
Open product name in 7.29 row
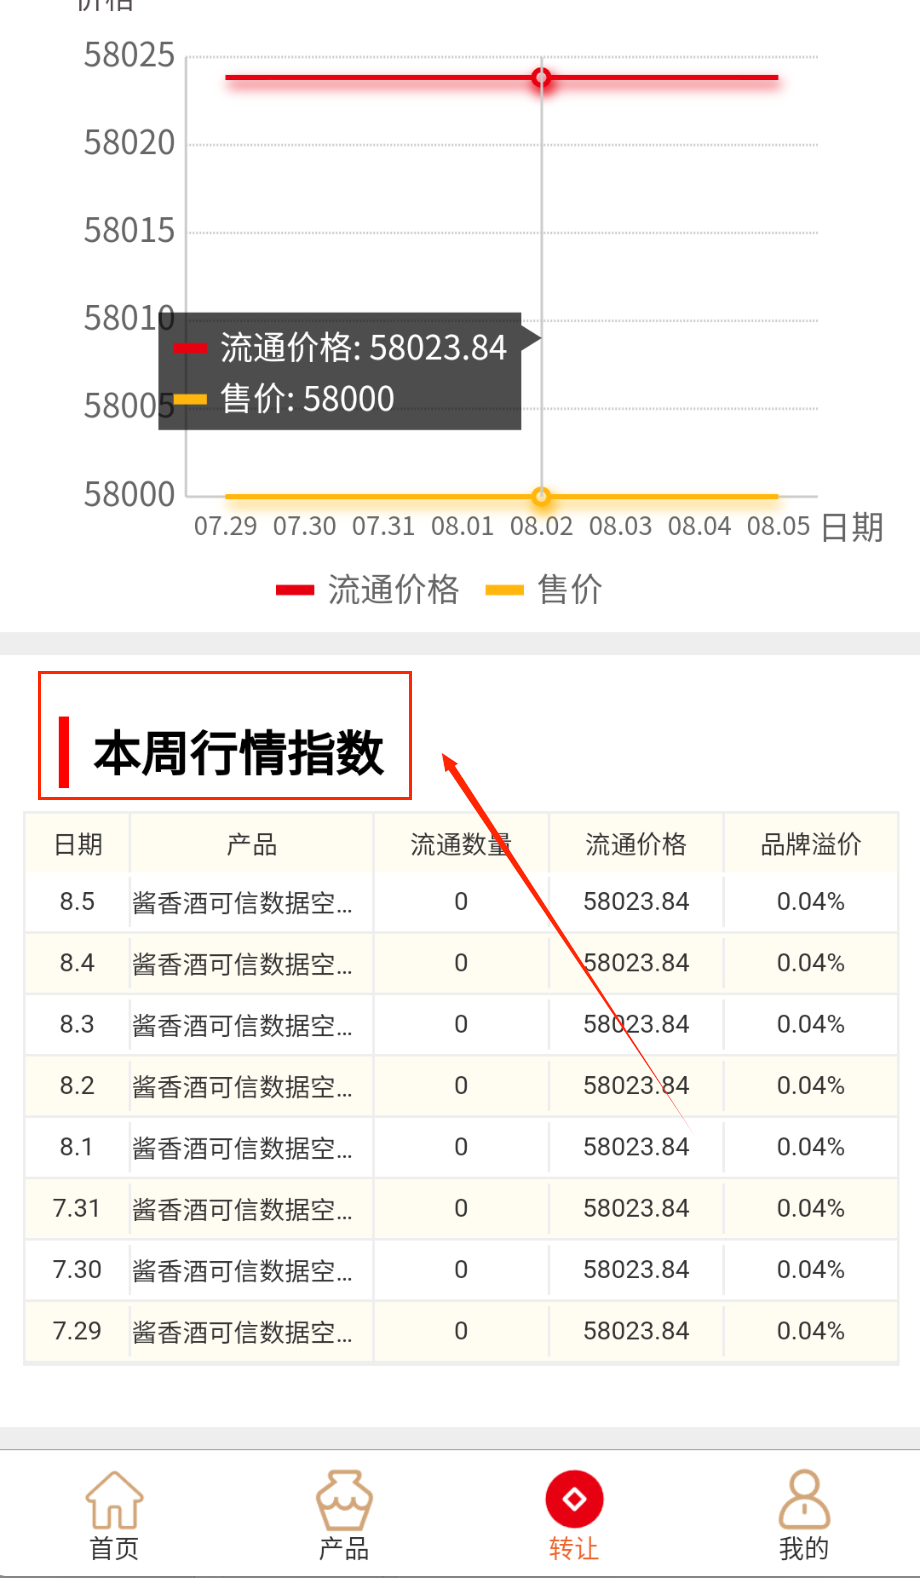[242, 1332]
